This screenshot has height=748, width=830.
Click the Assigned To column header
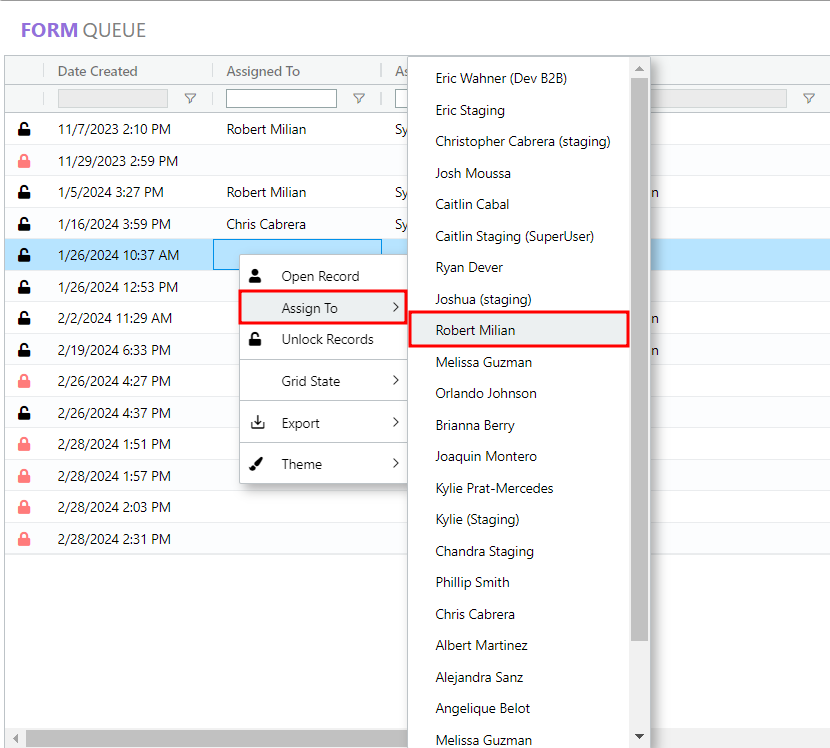point(263,71)
